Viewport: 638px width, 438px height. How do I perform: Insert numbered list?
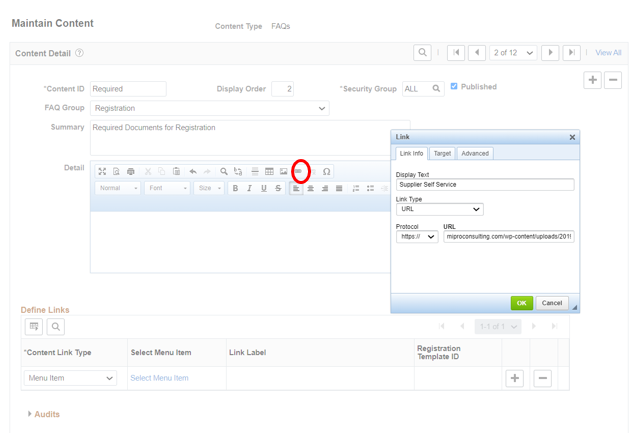(356, 188)
